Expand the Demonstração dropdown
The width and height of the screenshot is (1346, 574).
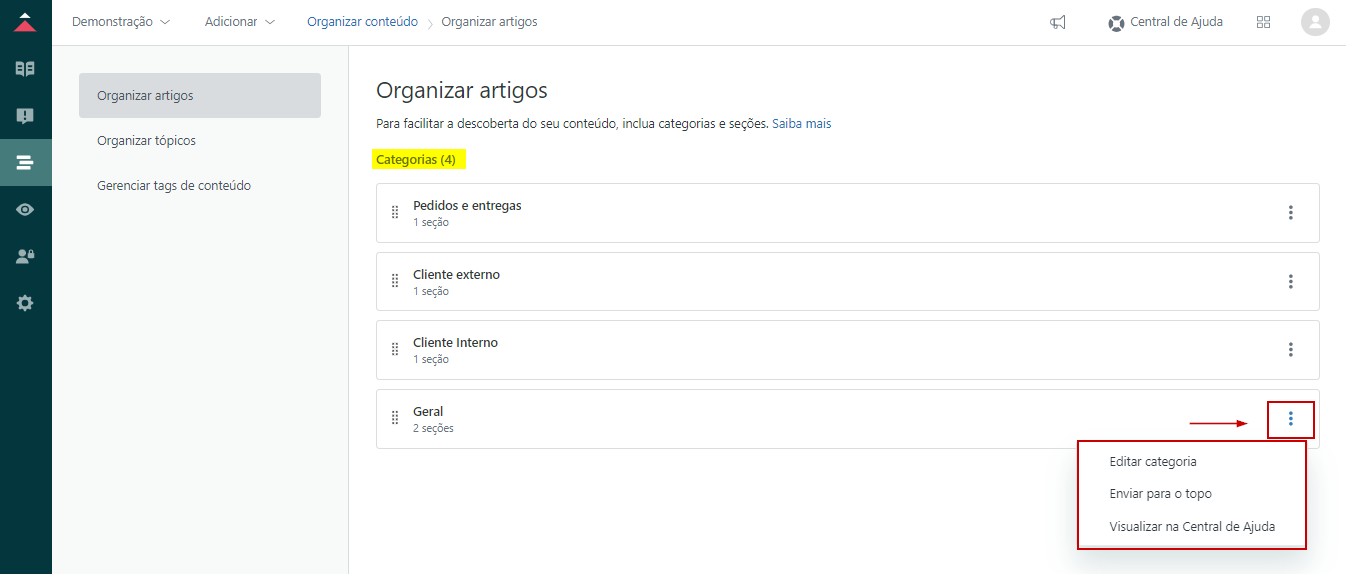pos(121,22)
